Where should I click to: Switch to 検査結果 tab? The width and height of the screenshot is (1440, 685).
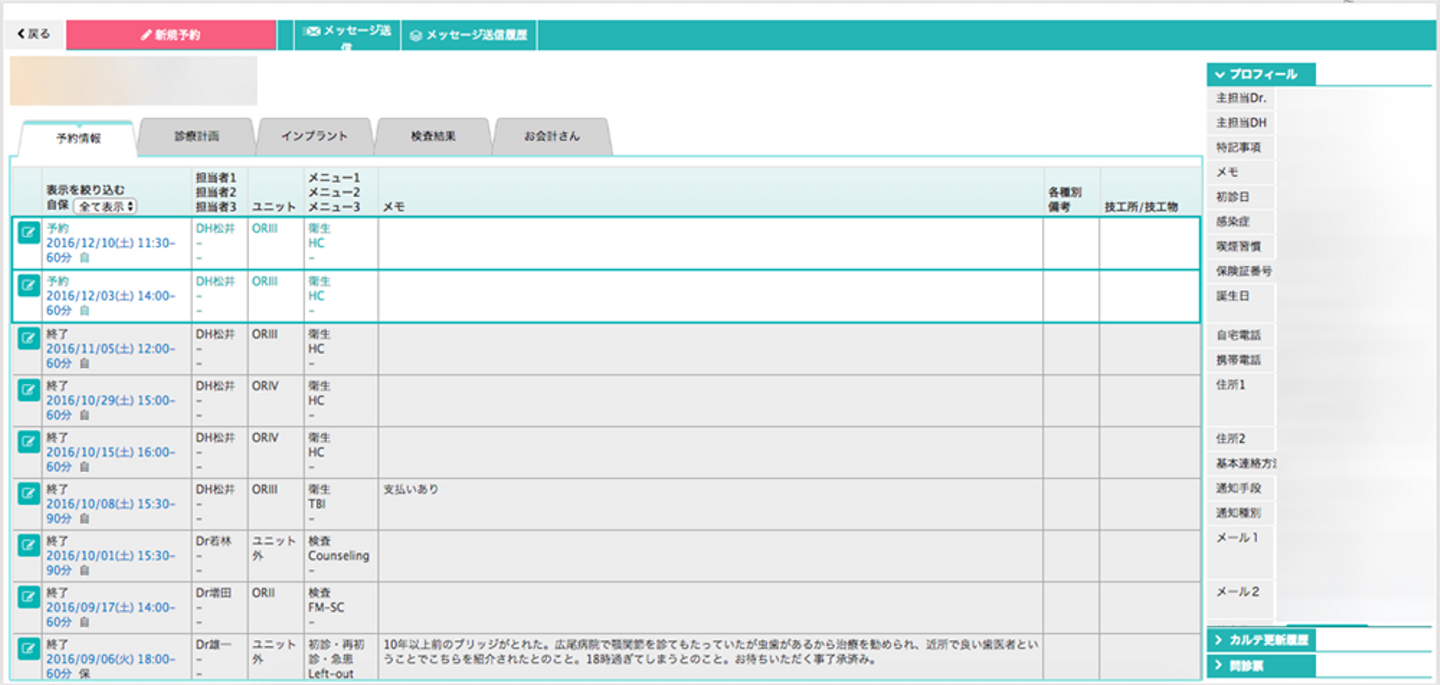433,136
